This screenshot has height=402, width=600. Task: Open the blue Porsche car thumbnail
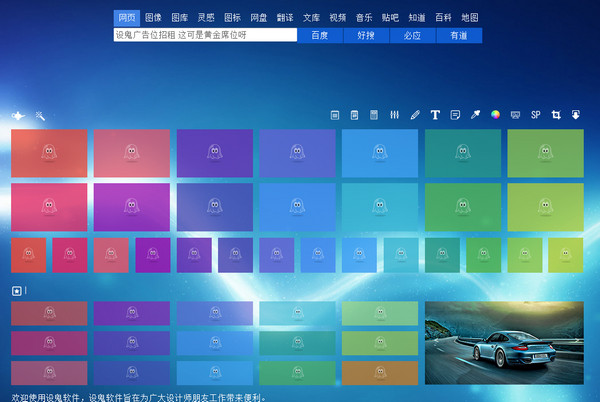[504, 343]
